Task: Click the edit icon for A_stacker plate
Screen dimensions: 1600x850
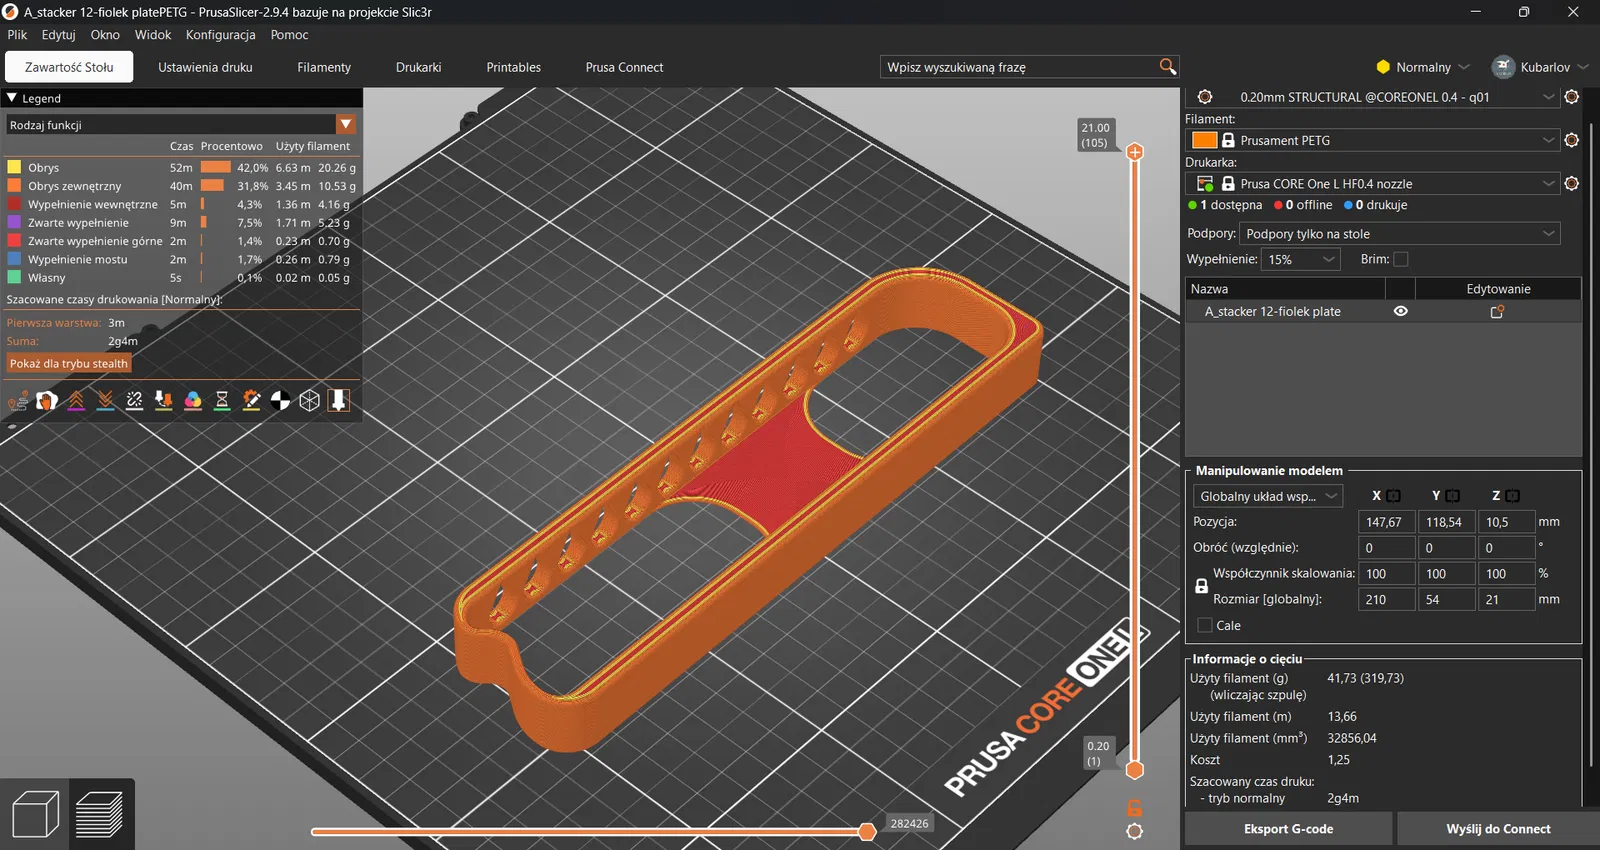Action: (x=1497, y=312)
